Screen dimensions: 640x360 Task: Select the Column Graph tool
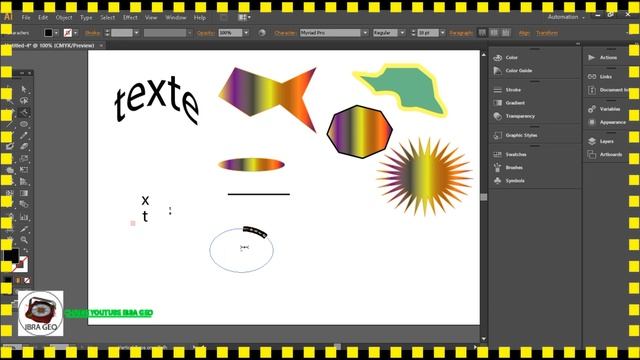click(24, 217)
